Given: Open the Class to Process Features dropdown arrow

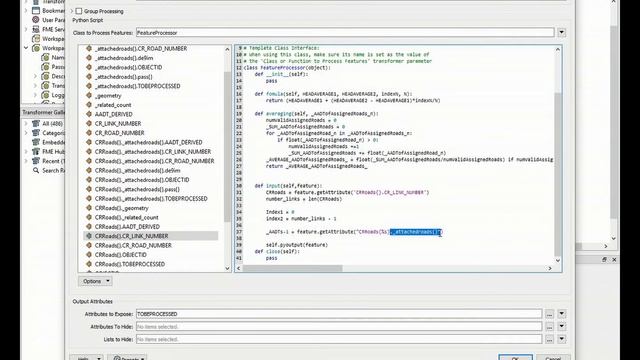Looking at the screenshot, I should [x=562, y=32].
